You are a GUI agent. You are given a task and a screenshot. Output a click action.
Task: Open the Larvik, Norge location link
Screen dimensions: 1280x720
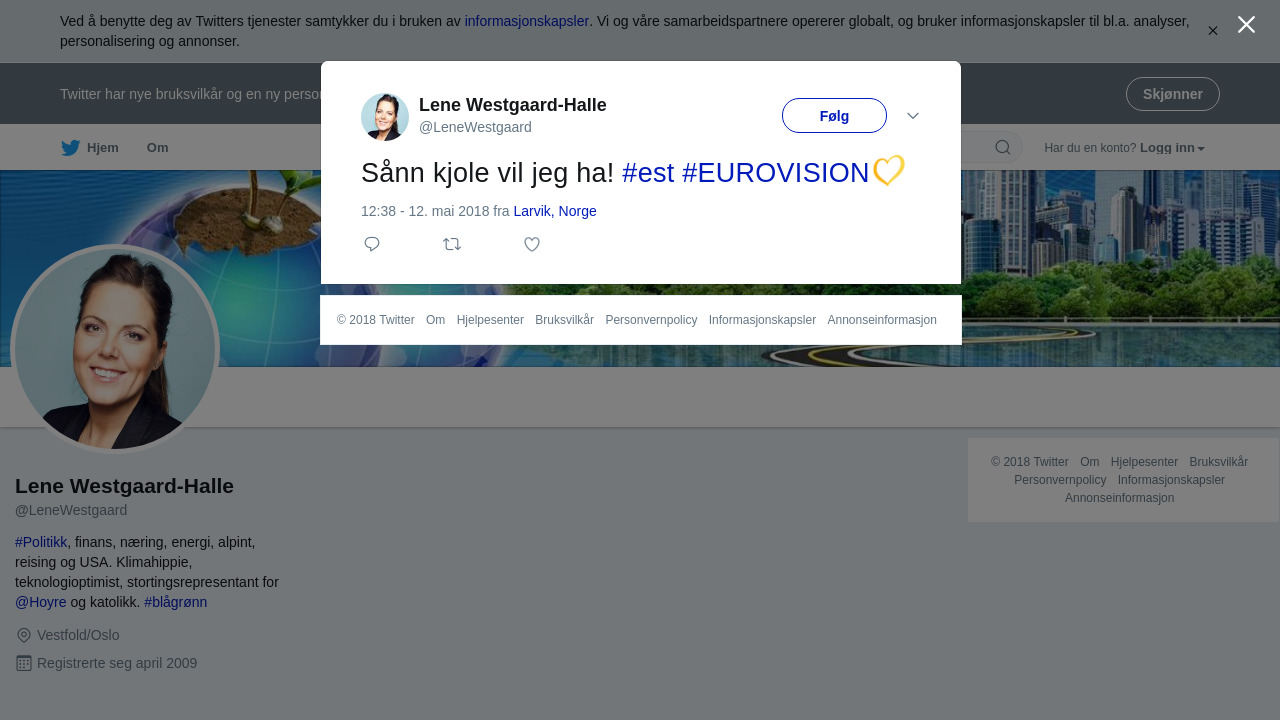click(555, 211)
